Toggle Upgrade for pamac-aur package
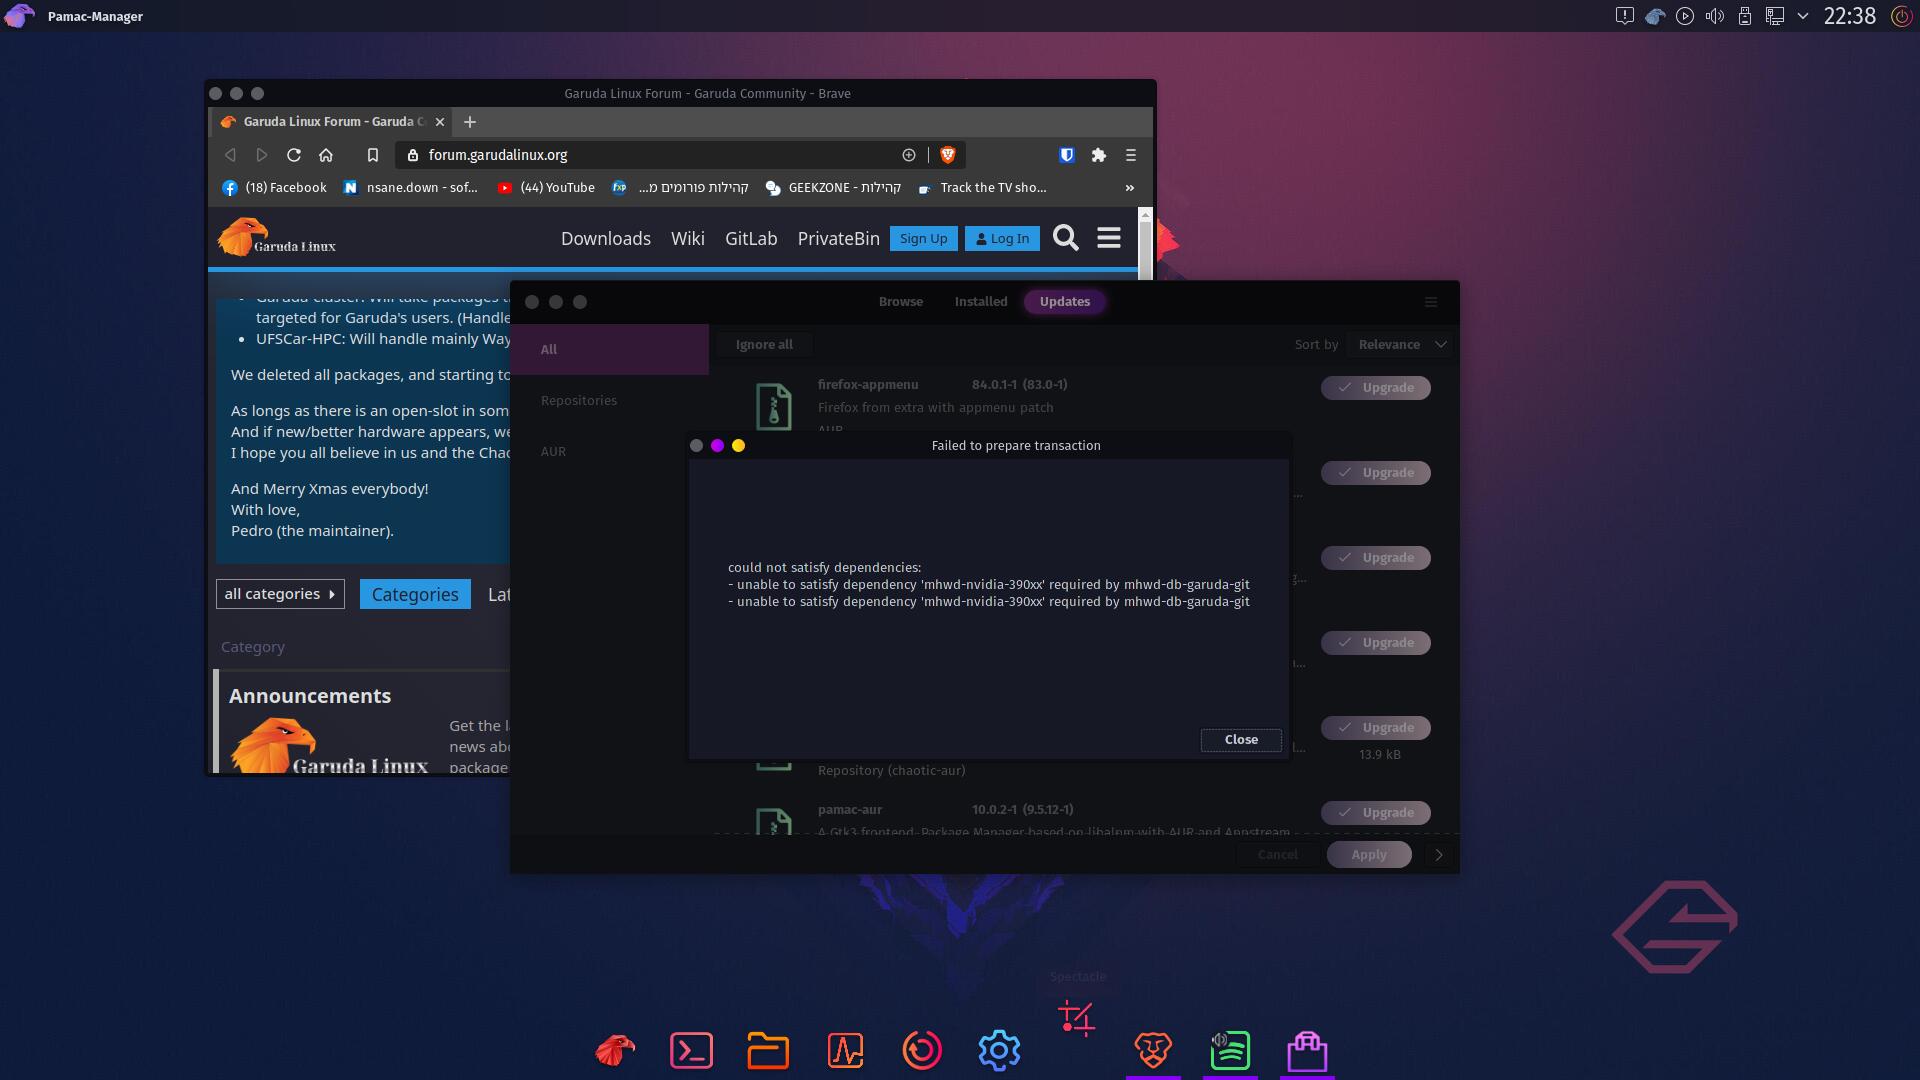 point(1375,812)
